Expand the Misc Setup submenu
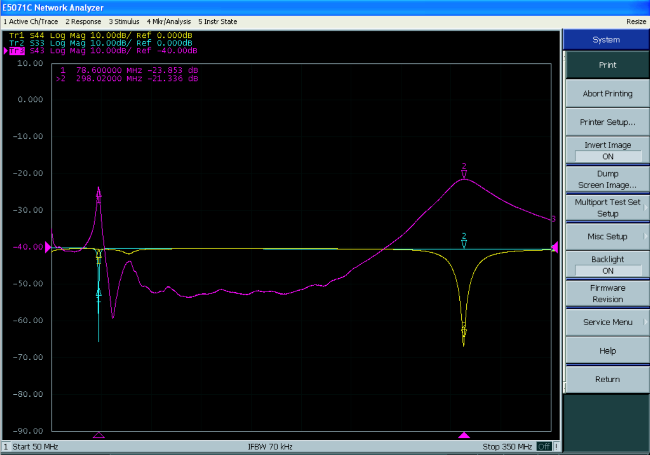The height and width of the screenshot is (455, 650). 606,236
